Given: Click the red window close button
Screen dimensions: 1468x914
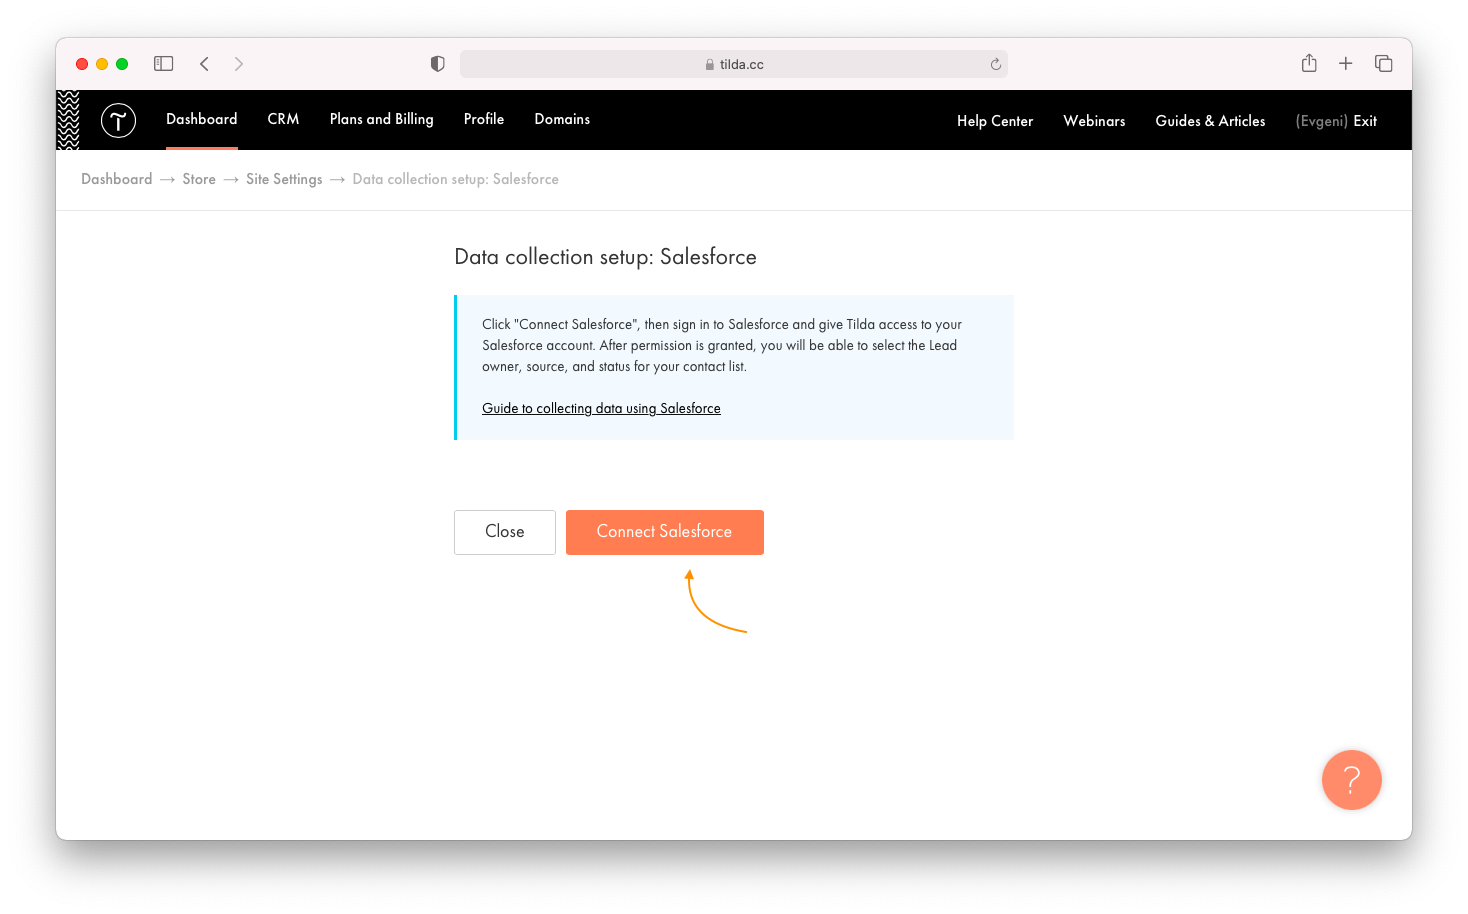Looking at the screenshot, I should [x=82, y=64].
